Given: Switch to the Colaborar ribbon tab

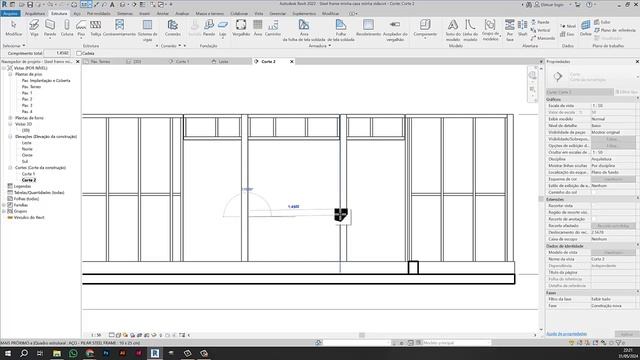Looking at the screenshot, I should point(239,13).
